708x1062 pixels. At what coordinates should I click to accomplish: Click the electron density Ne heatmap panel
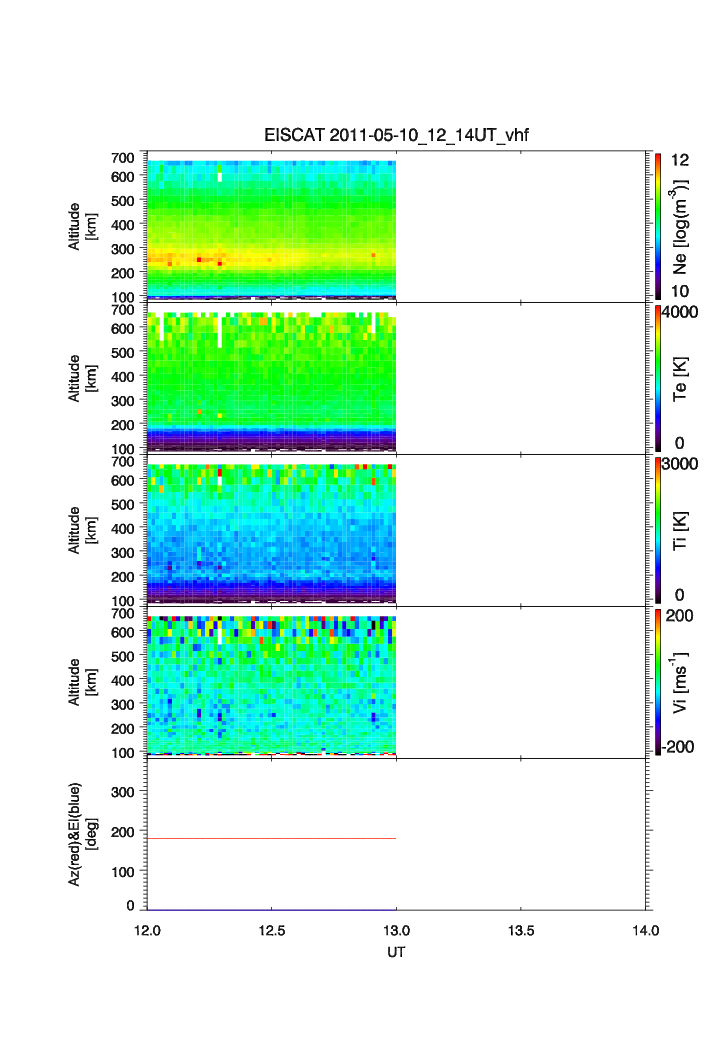271,230
